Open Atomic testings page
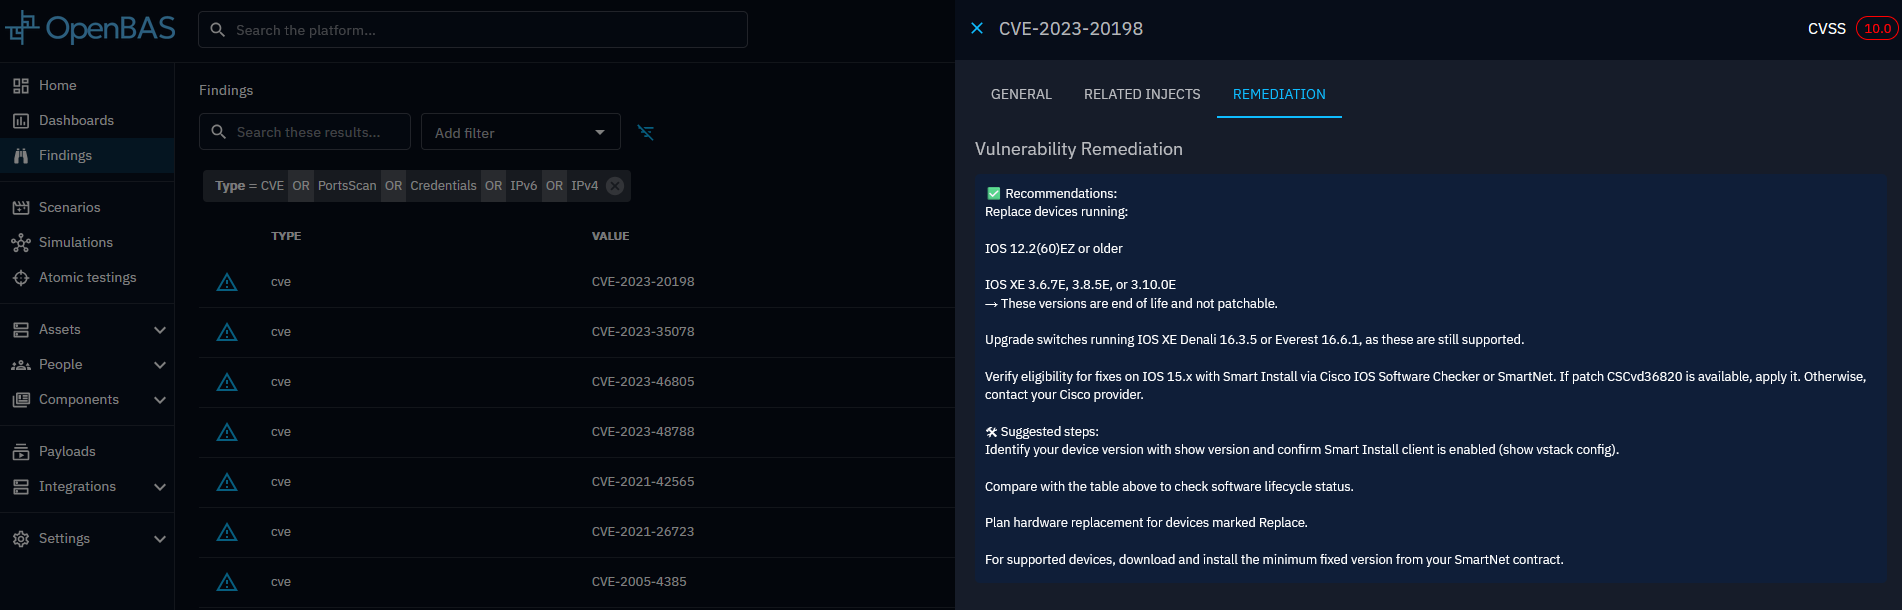Viewport: 1902px width, 610px height. [87, 278]
